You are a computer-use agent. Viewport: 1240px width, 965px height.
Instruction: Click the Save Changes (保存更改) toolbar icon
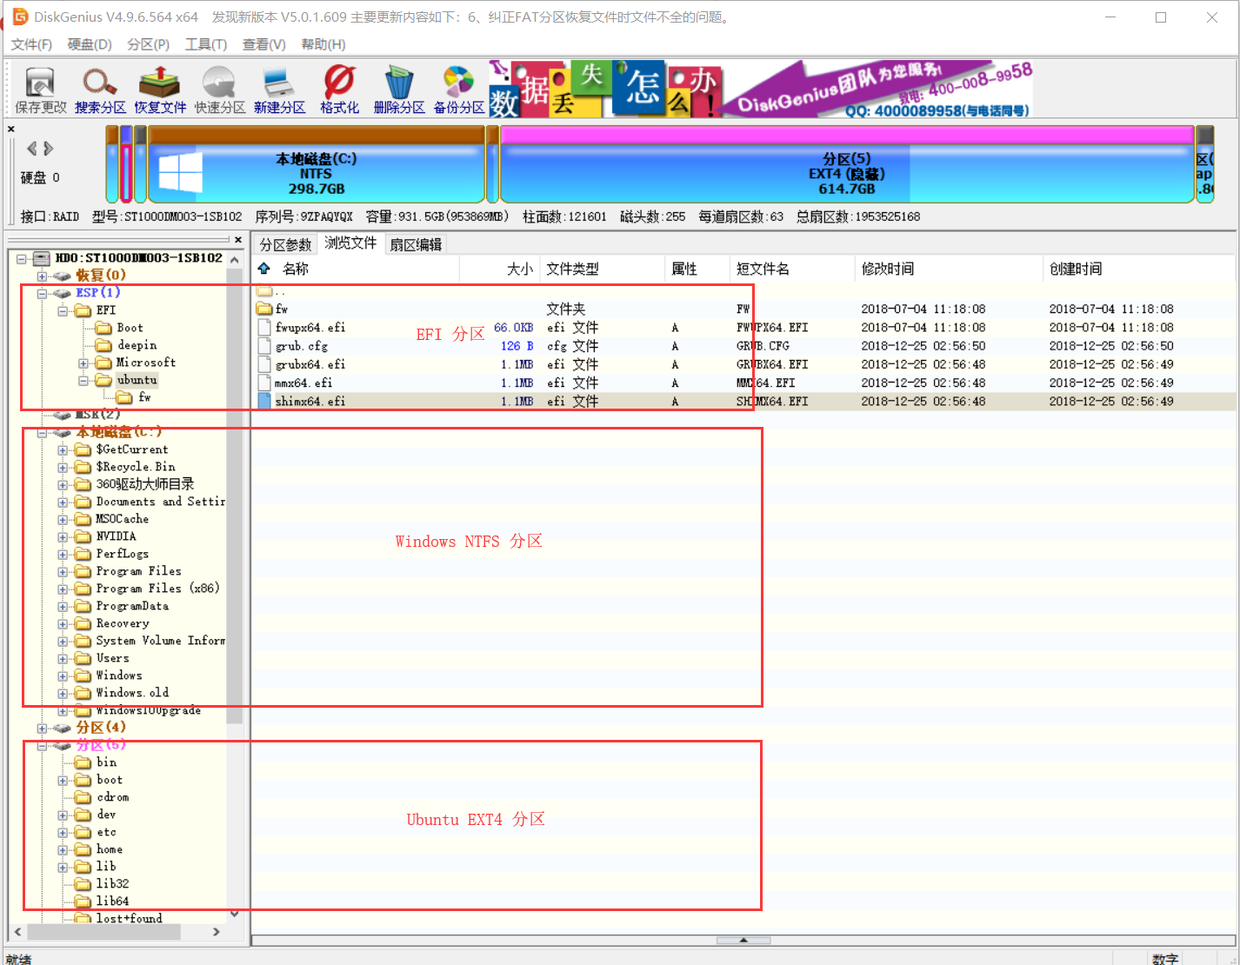[x=40, y=90]
